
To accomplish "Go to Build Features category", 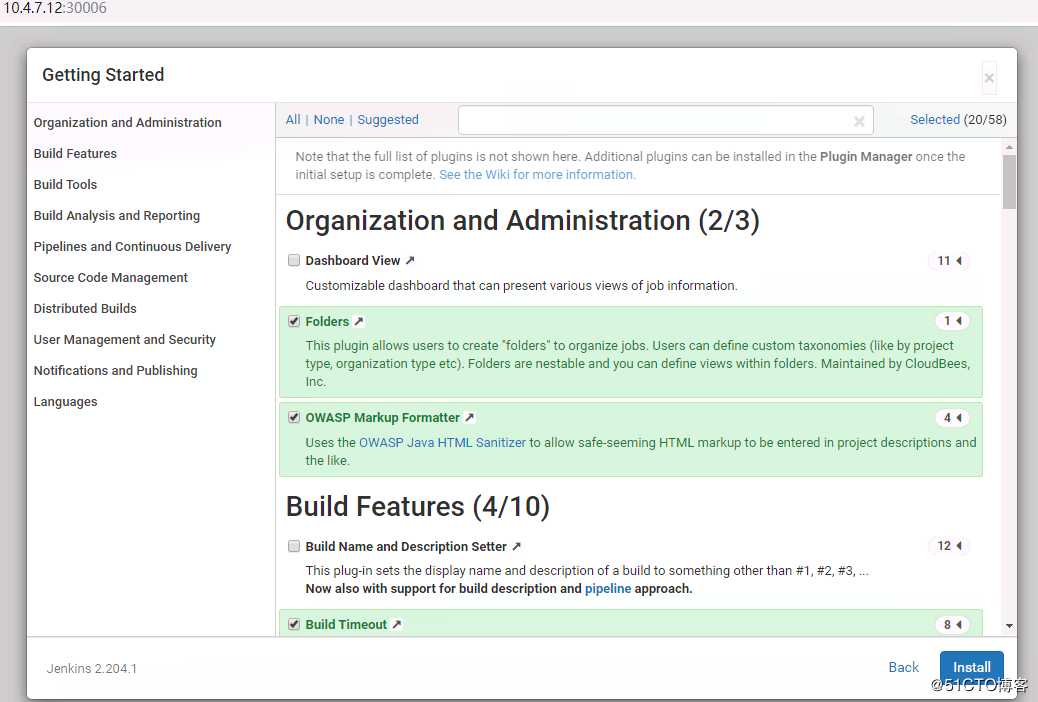I will pyautogui.click(x=75, y=154).
